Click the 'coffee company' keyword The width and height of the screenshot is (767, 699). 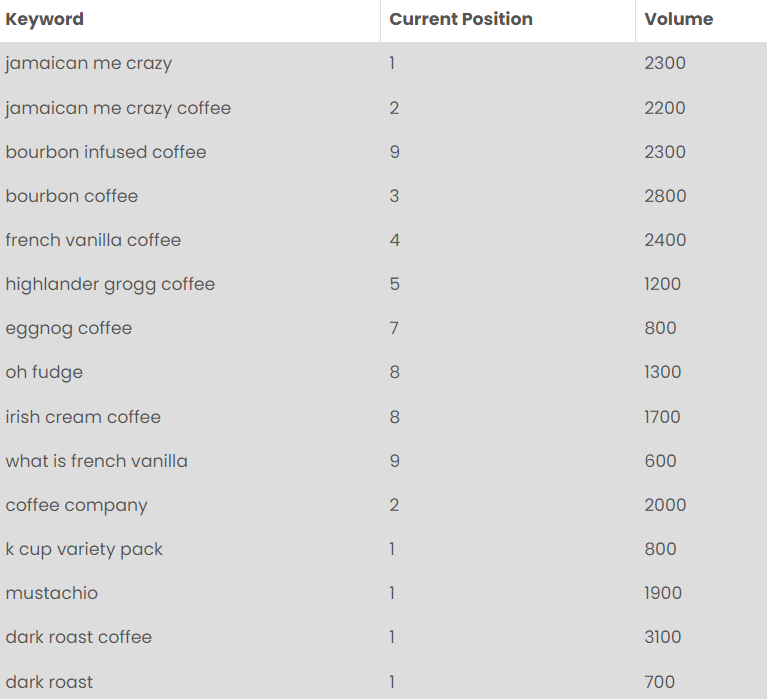click(x=76, y=505)
